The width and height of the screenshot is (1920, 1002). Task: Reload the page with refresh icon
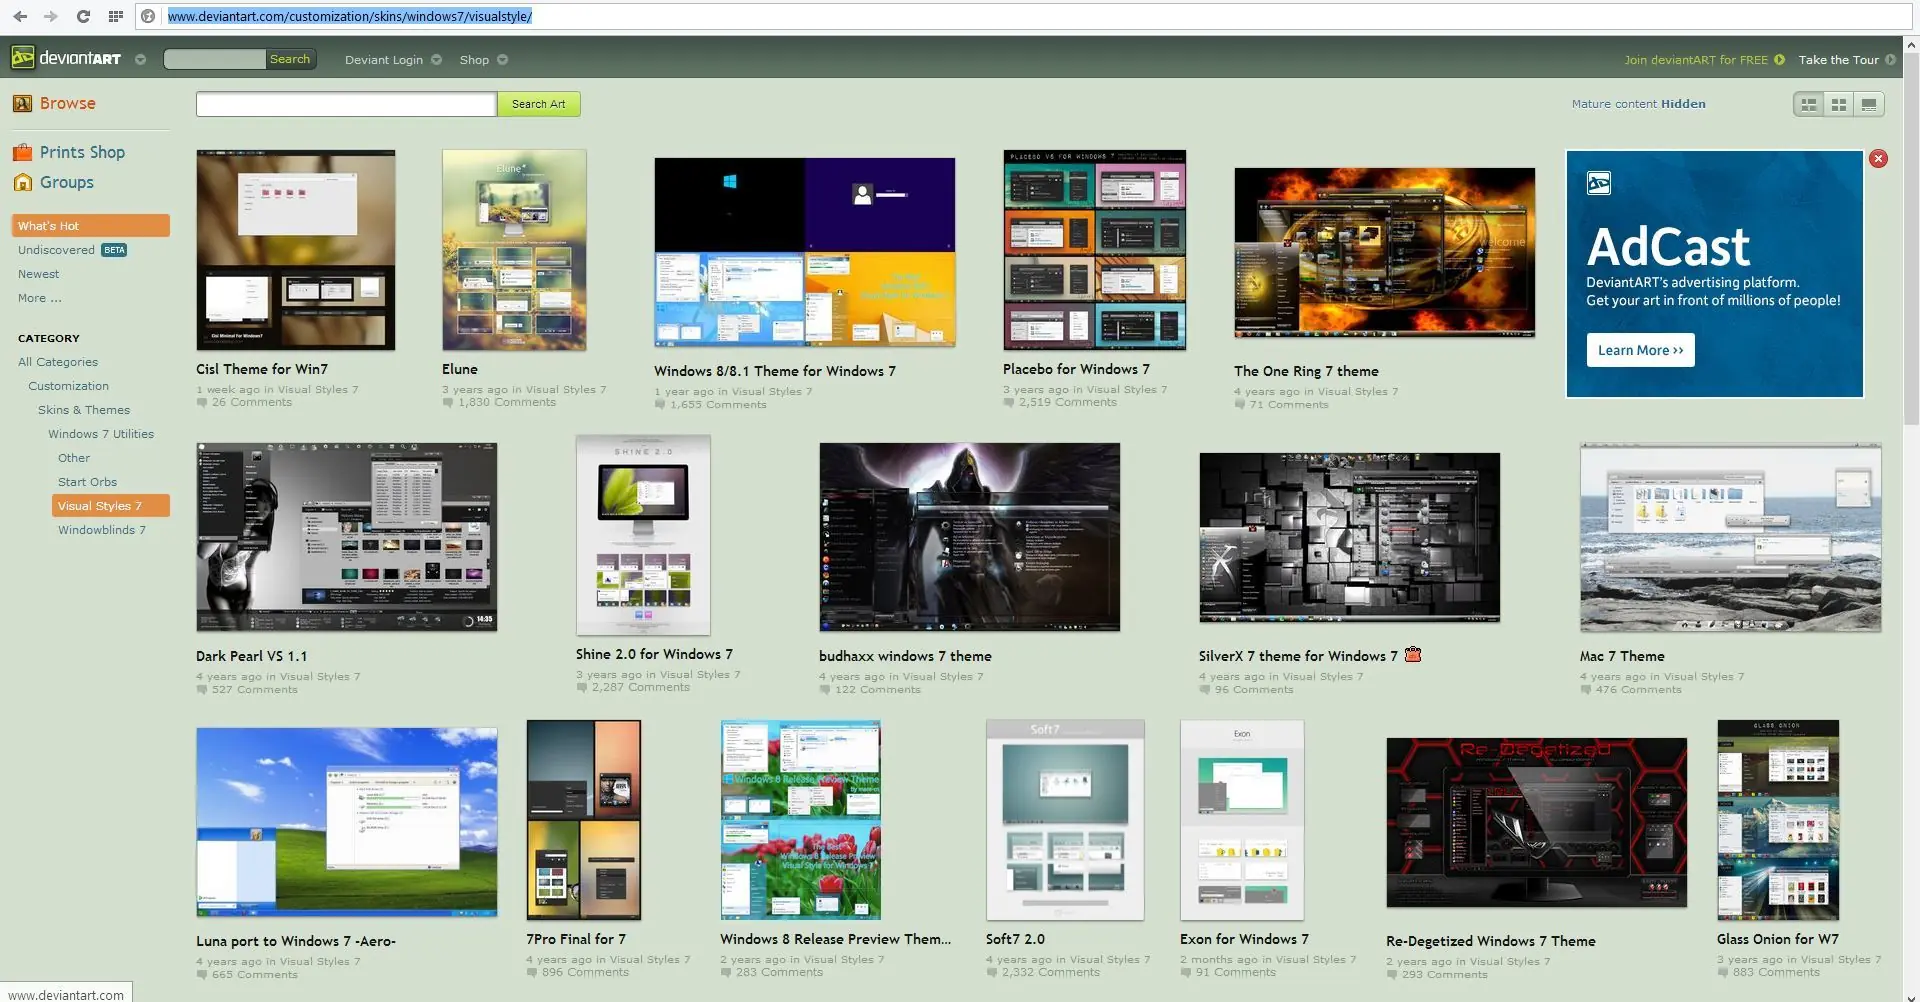tap(83, 16)
